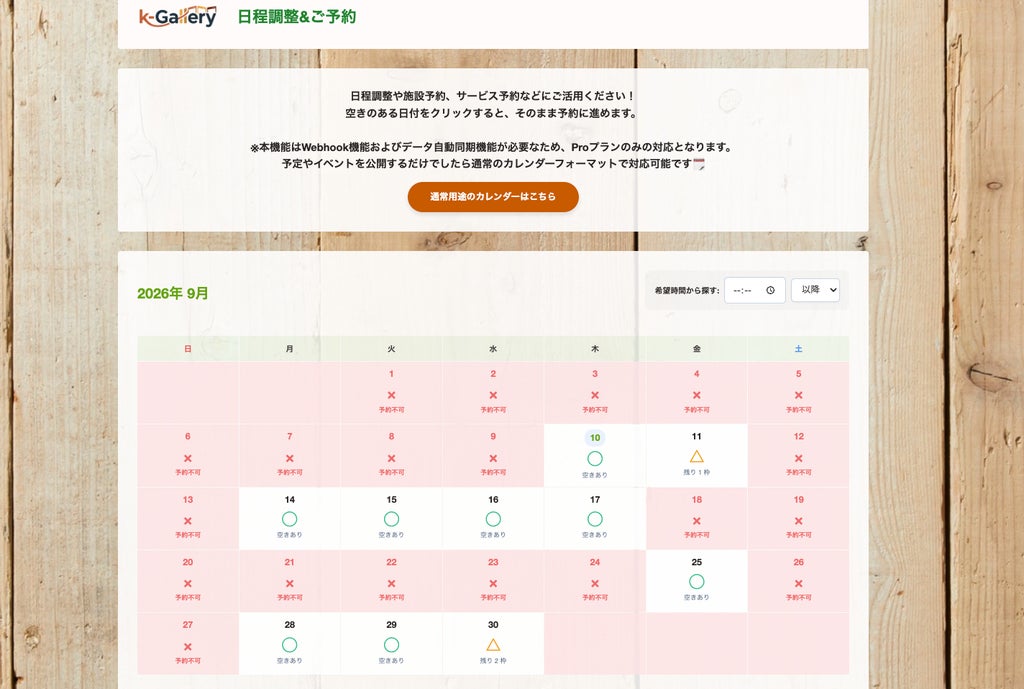Image resolution: width=1024 pixels, height=689 pixels.
Task: Choose the available circle on September 14
Action: [x=289, y=519]
